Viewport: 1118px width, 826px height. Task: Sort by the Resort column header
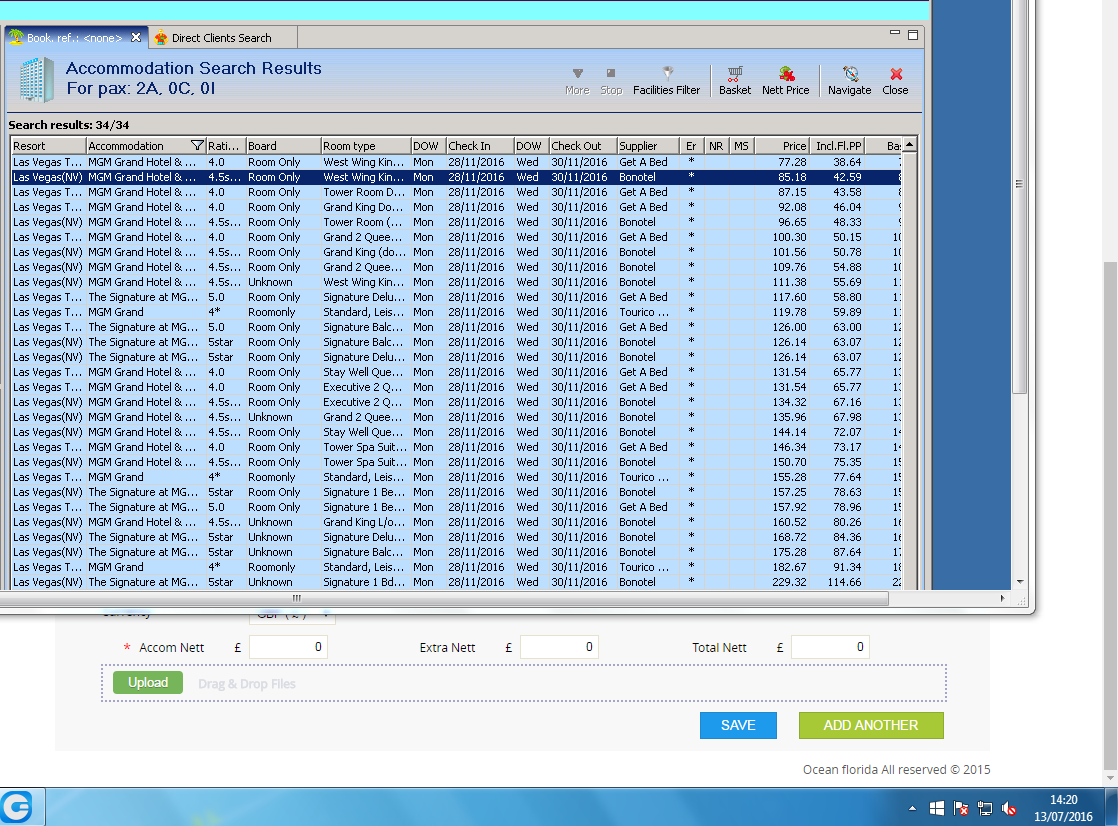click(48, 146)
